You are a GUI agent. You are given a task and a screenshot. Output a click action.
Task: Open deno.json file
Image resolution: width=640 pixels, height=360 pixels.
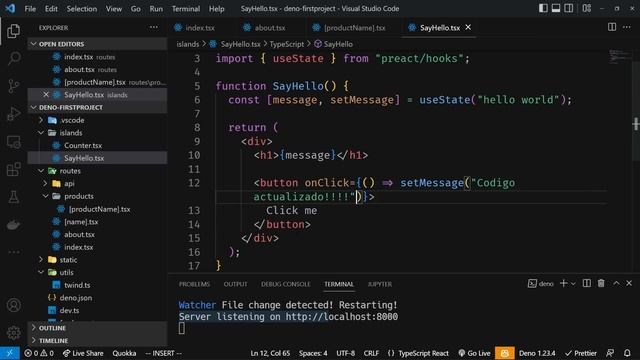click(x=76, y=298)
